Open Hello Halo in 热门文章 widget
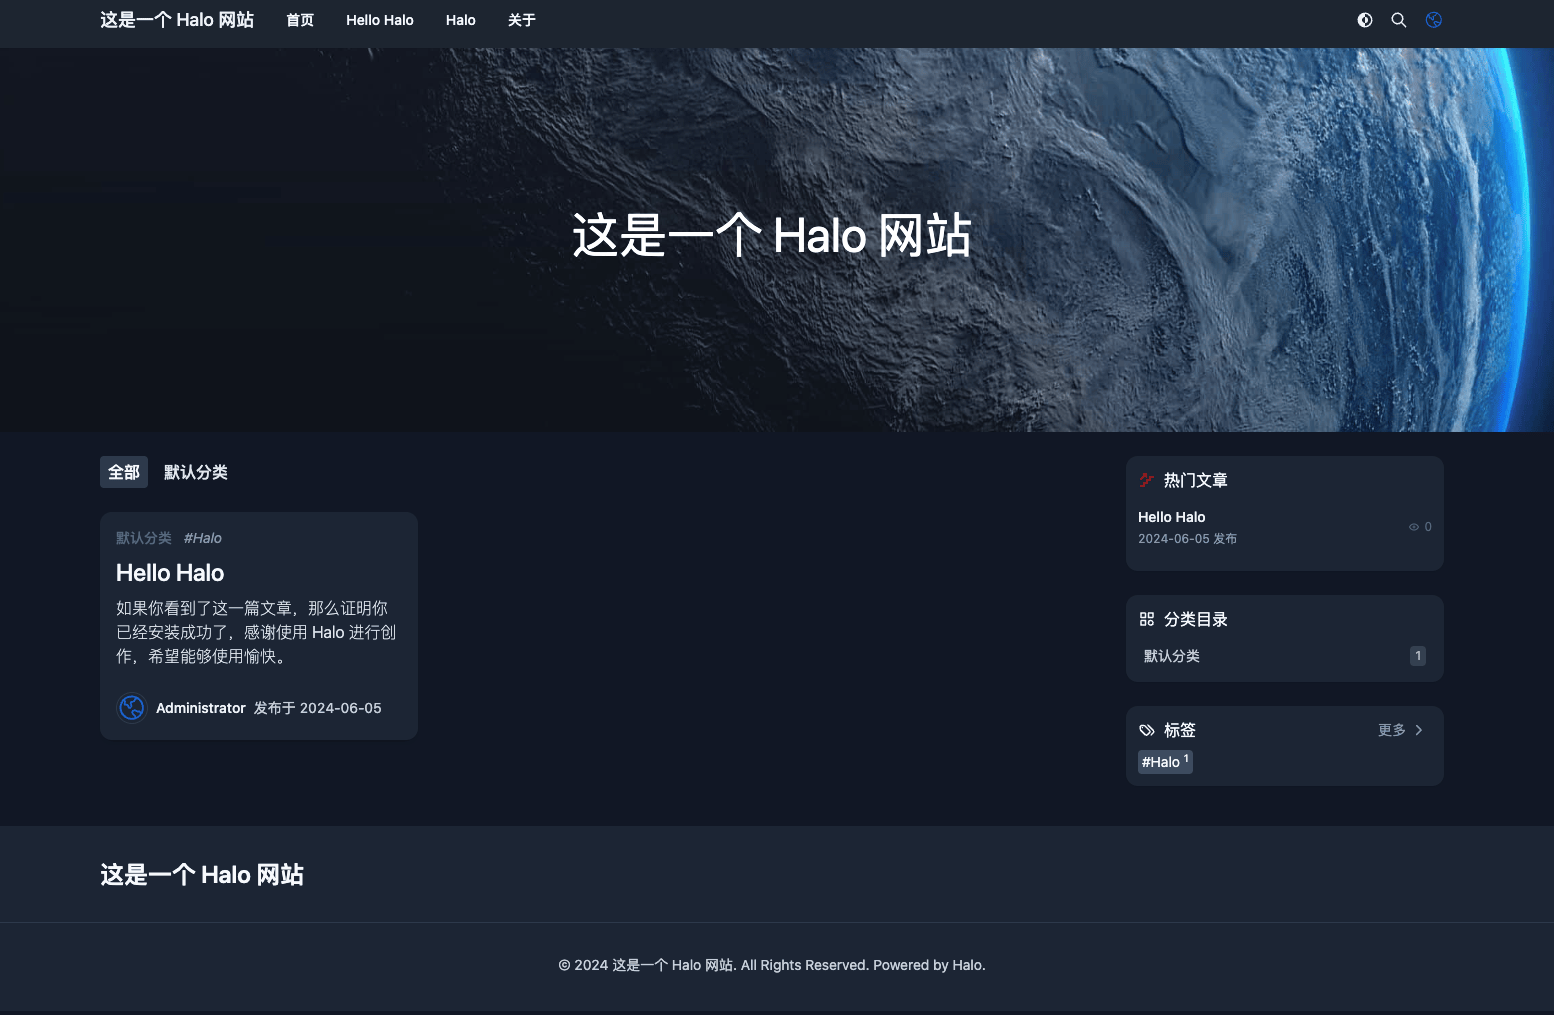 click(1172, 517)
